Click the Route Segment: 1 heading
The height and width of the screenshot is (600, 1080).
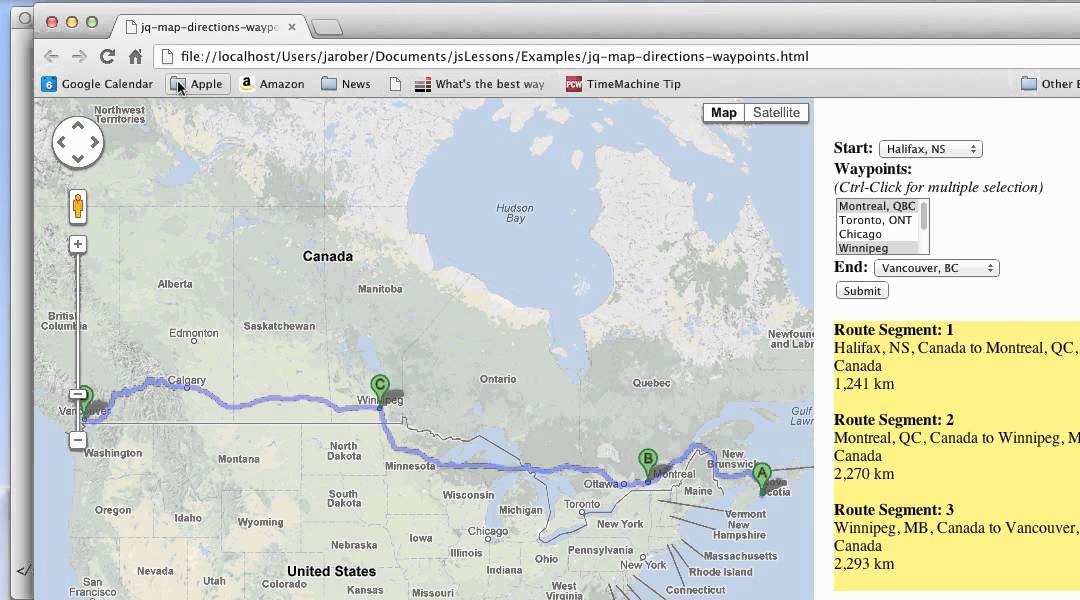(893, 330)
